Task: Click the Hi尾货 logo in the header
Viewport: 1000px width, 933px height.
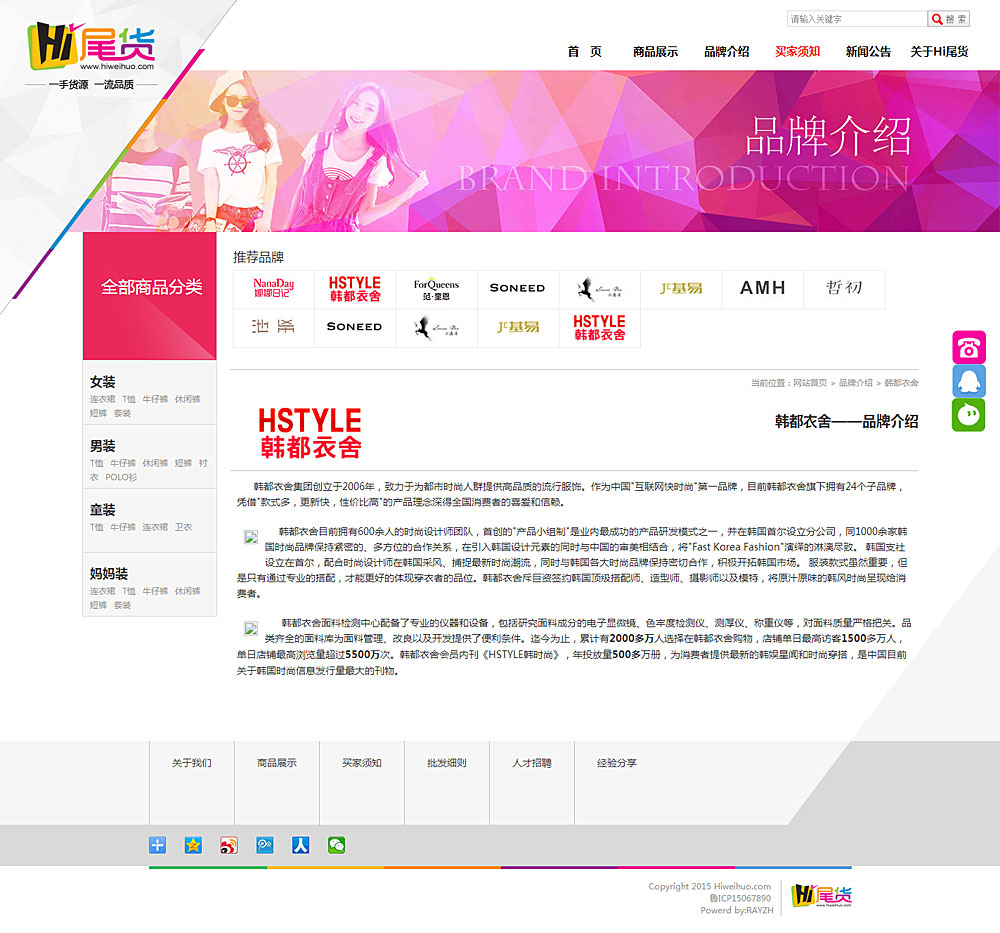Action: coord(91,47)
